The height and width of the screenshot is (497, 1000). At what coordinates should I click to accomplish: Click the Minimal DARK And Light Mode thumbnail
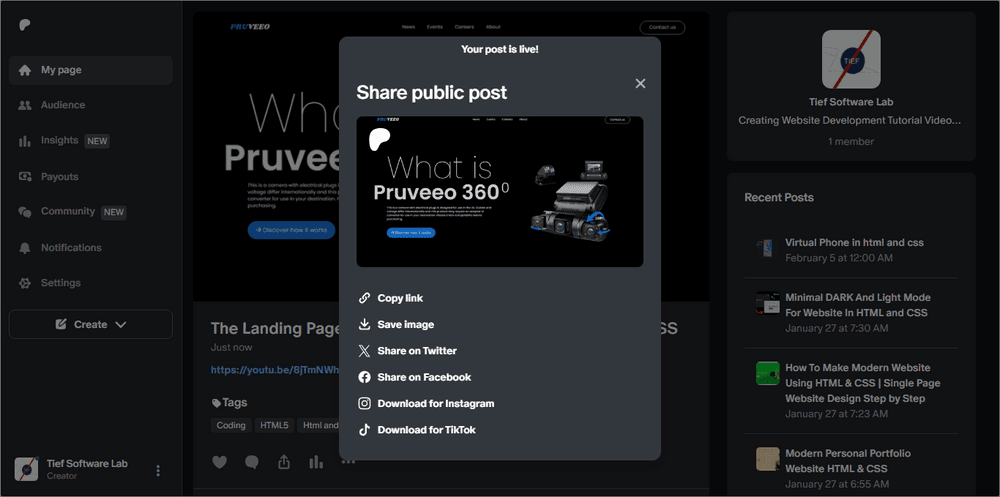click(768, 302)
